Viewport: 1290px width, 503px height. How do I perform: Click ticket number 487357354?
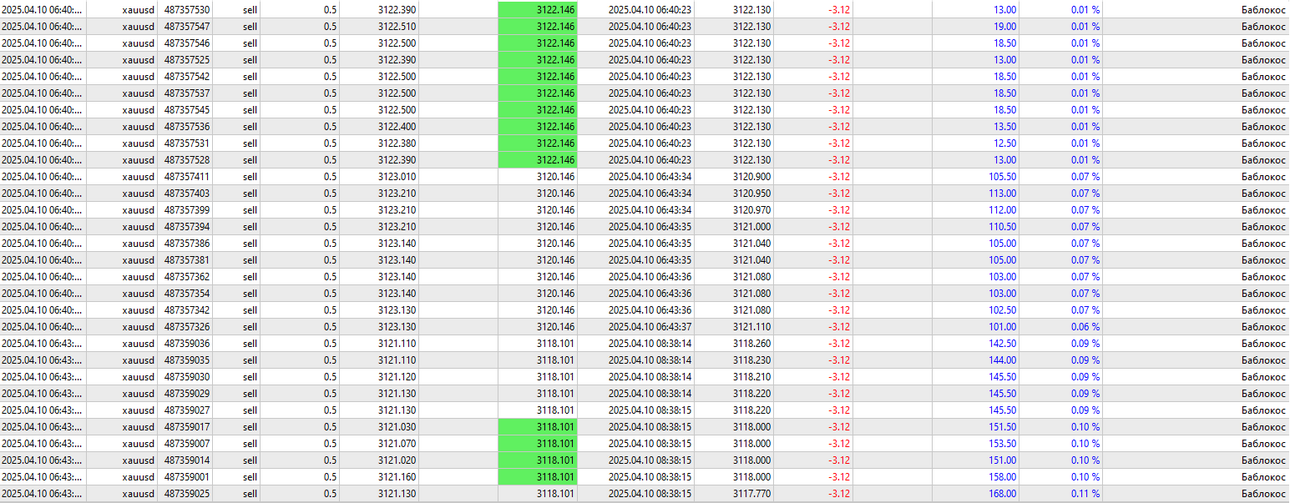click(187, 293)
